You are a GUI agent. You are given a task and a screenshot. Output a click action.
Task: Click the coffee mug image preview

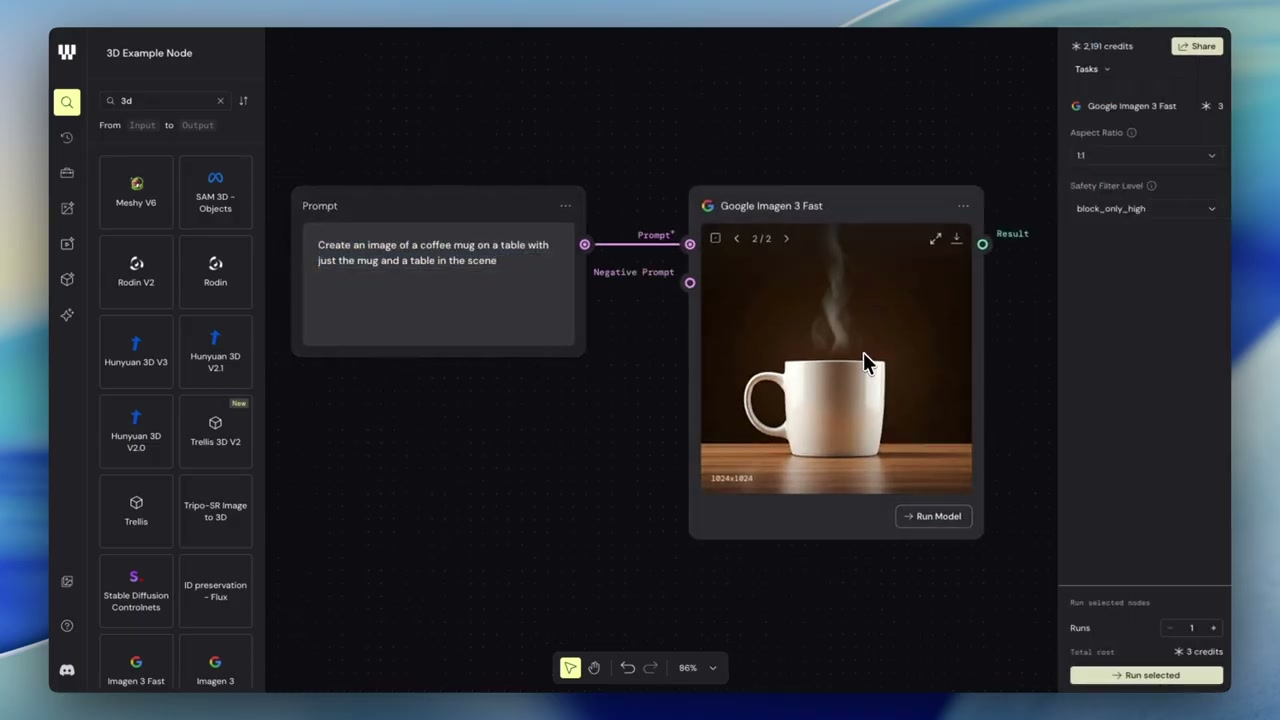click(x=836, y=360)
